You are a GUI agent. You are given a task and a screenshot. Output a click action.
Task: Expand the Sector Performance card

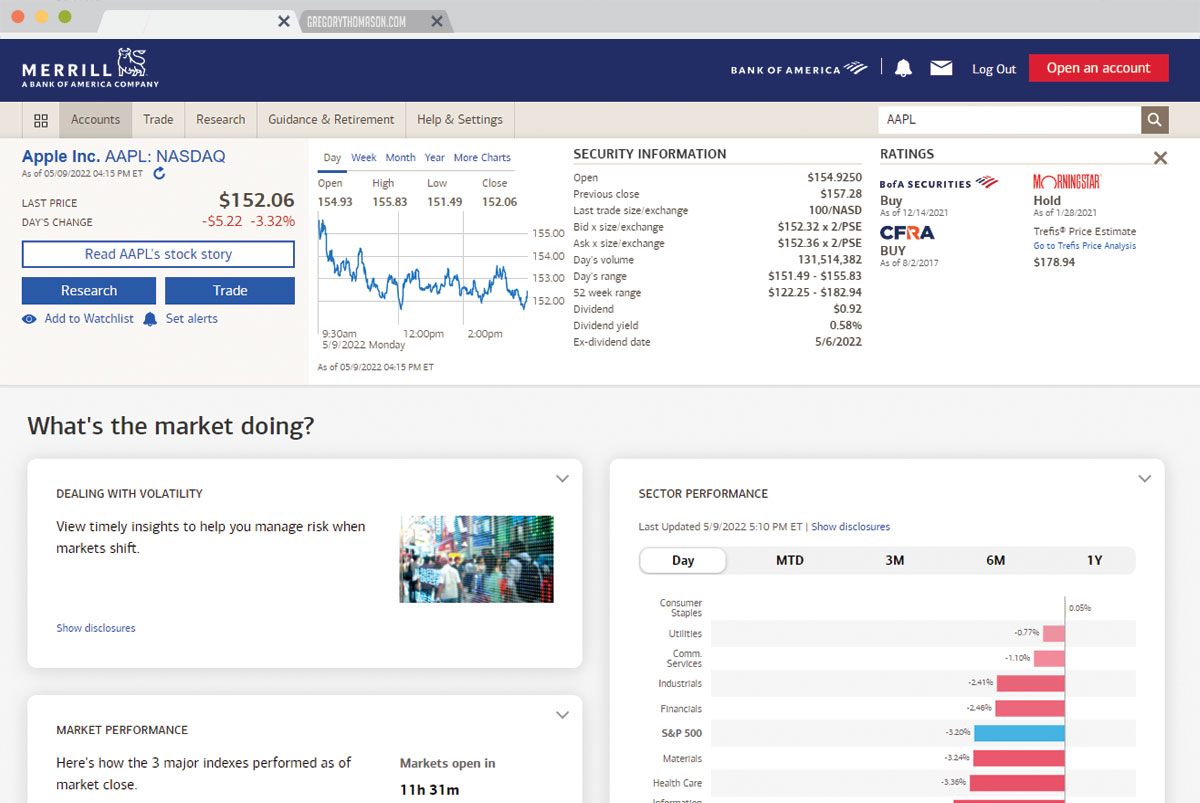click(x=1145, y=479)
